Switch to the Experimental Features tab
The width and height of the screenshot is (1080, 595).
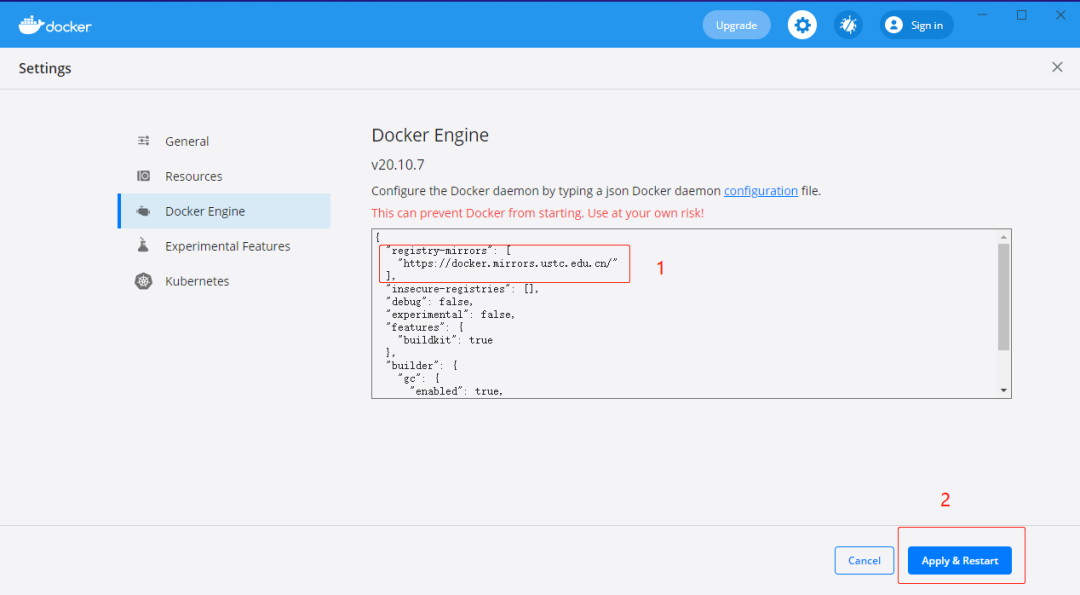point(228,246)
